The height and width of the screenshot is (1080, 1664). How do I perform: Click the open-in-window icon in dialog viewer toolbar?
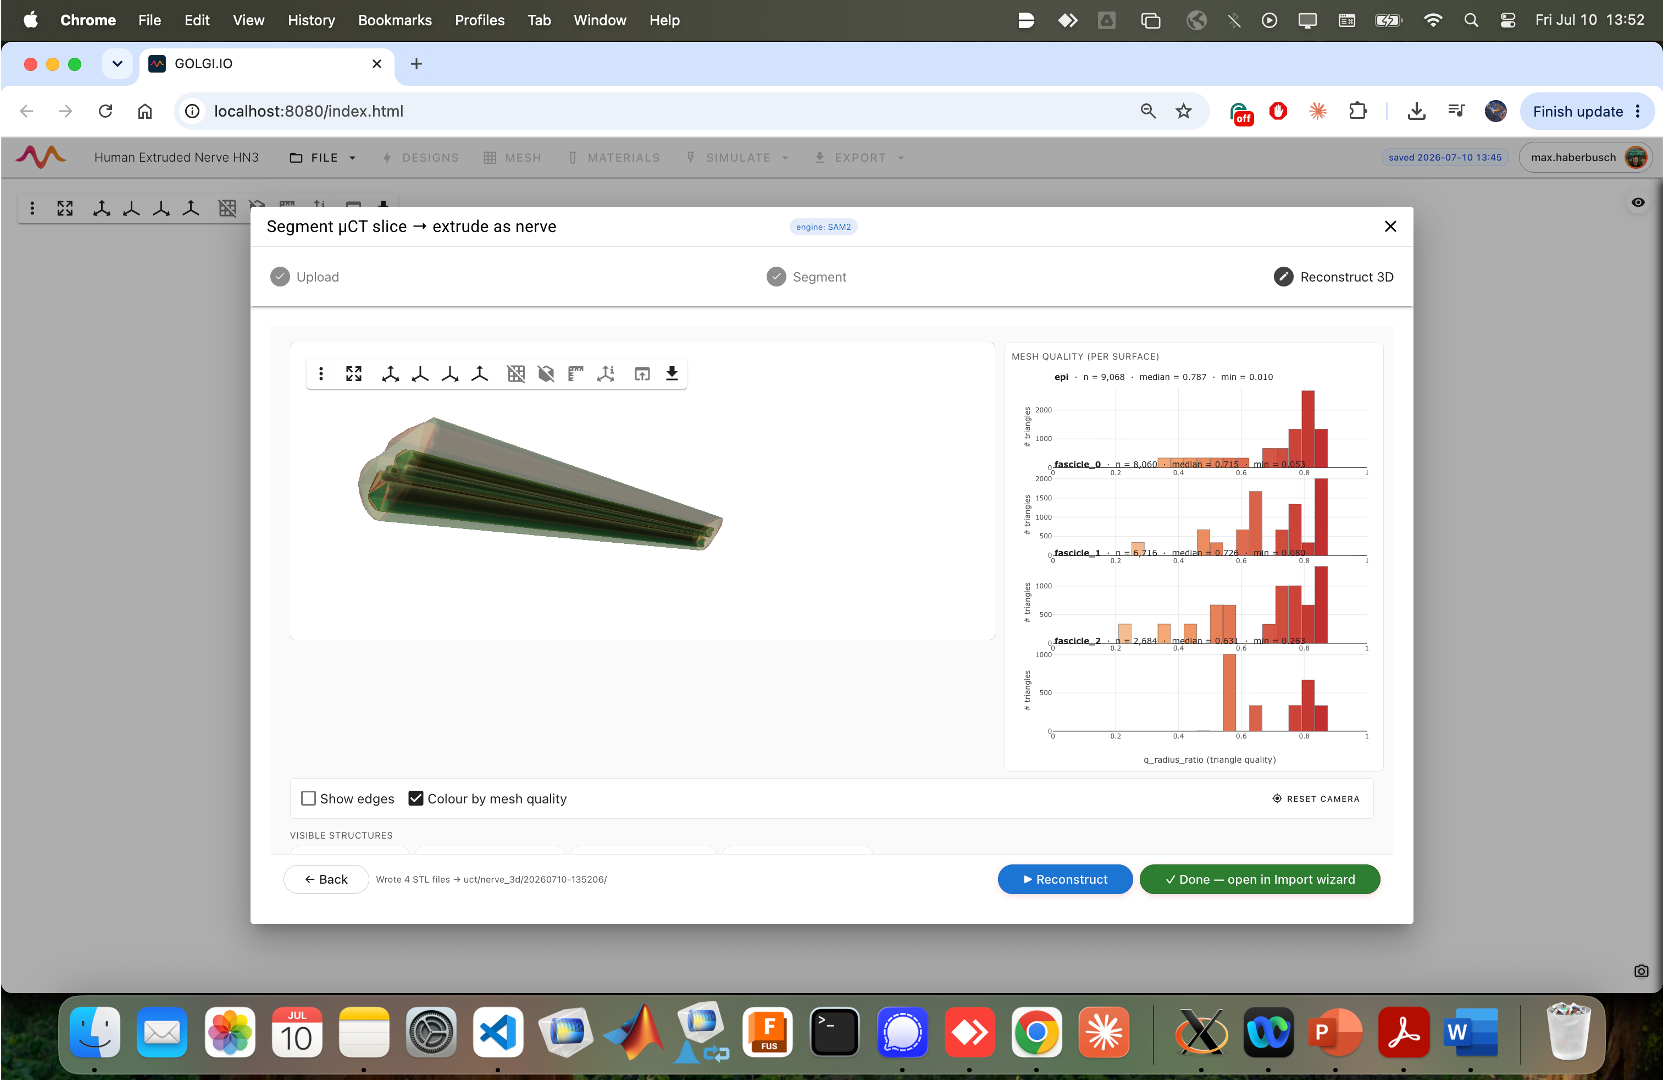pos(642,374)
